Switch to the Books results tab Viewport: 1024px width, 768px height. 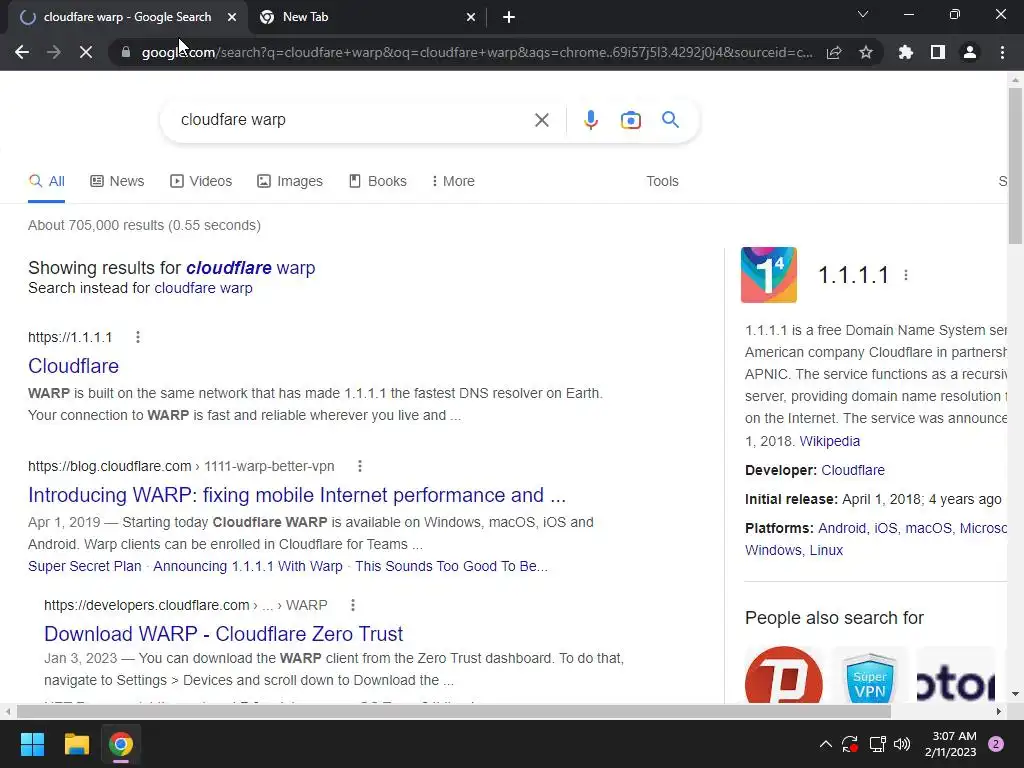click(377, 181)
